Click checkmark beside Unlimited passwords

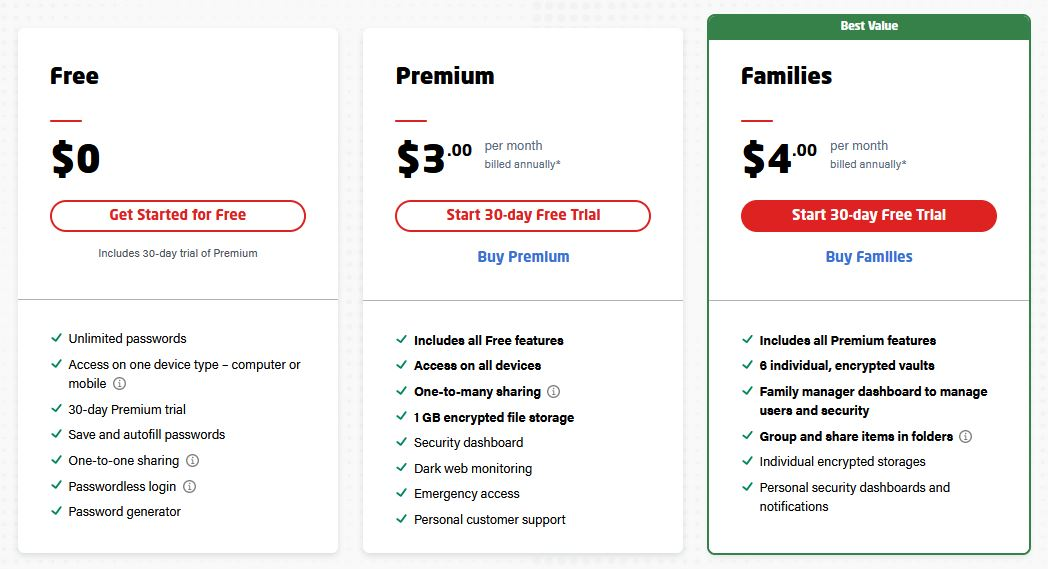tap(57, 338)
